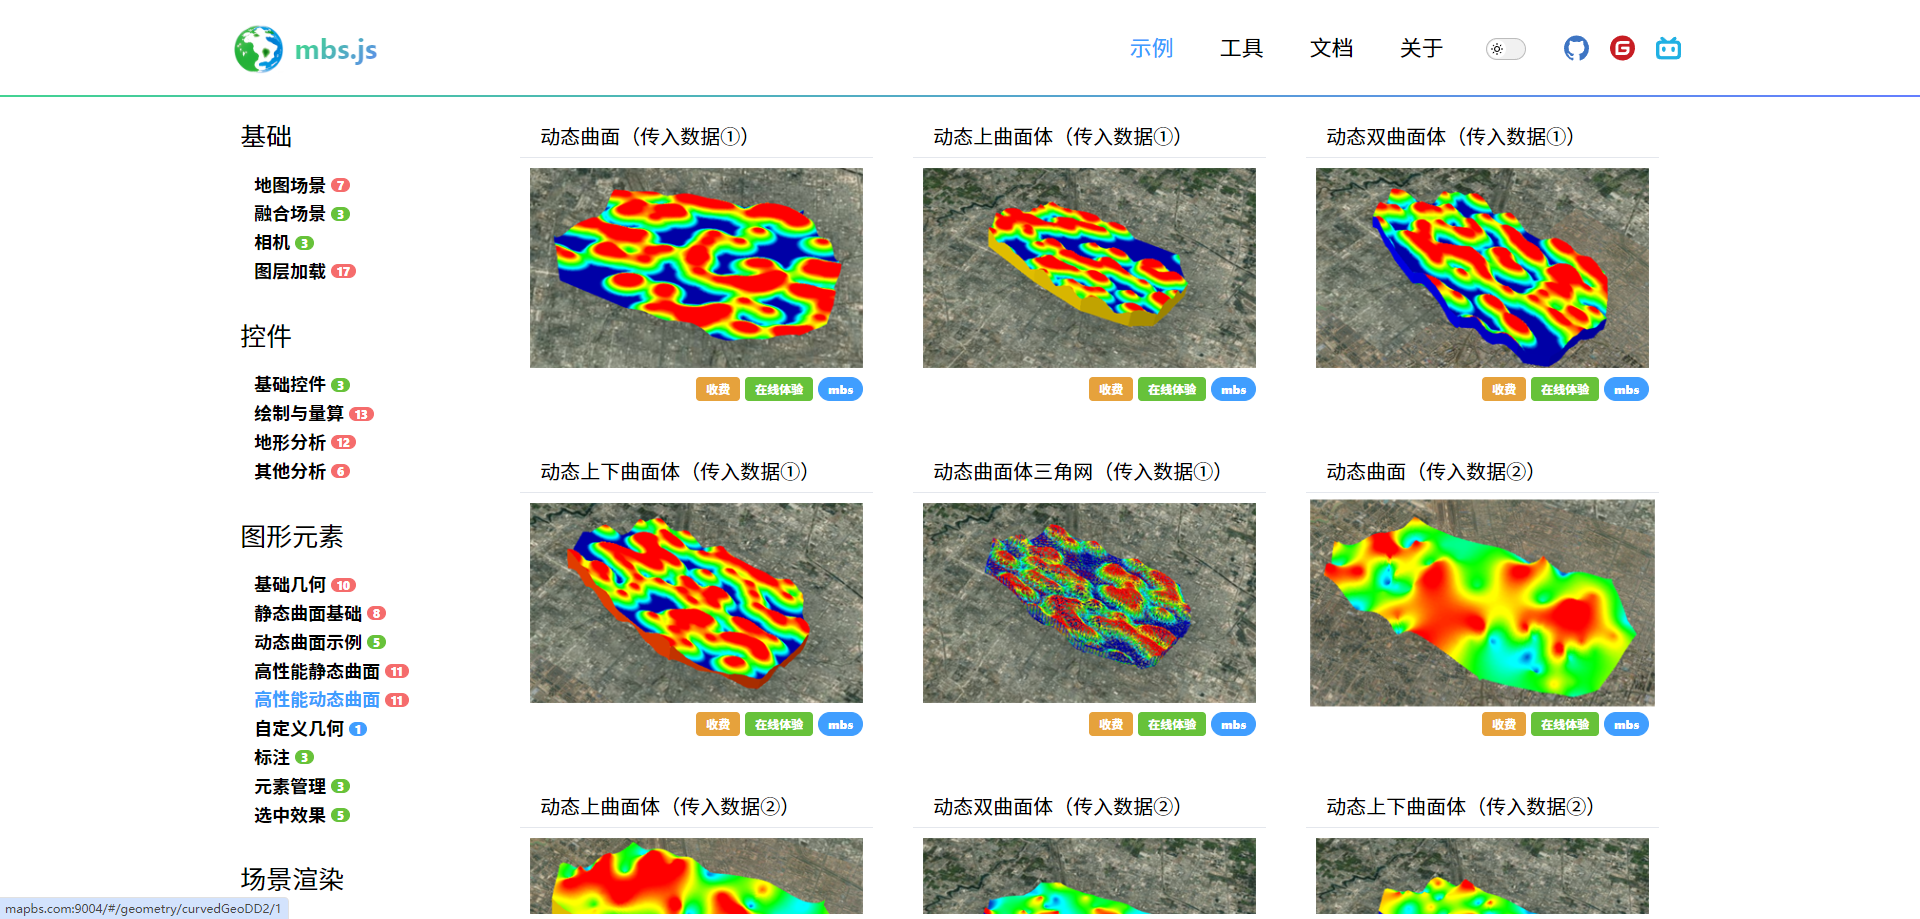1920x919 pixels.
Task: Select 元素管理 in the sidebar
Action: click(290, 787)
